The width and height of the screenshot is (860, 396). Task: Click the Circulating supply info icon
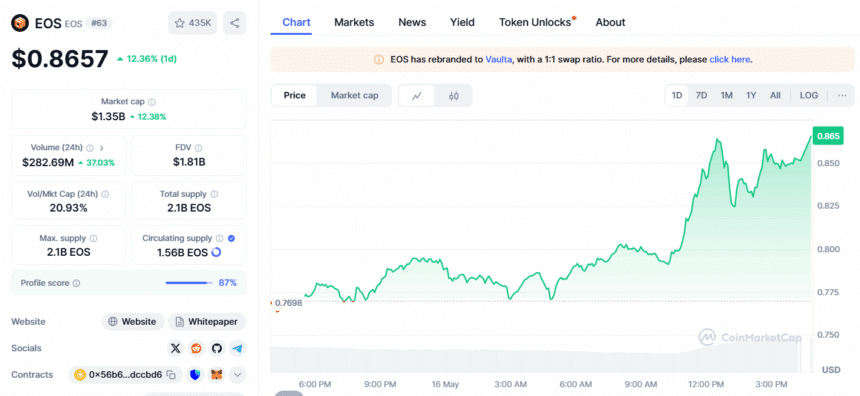tap(219, 239)
